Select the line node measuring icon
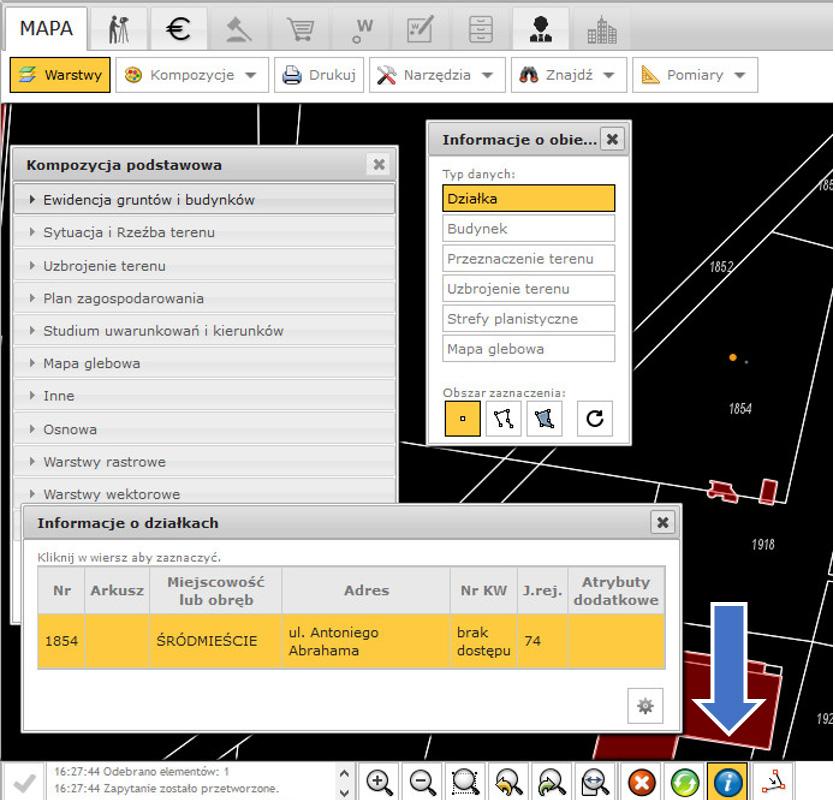 click(773, 782)
